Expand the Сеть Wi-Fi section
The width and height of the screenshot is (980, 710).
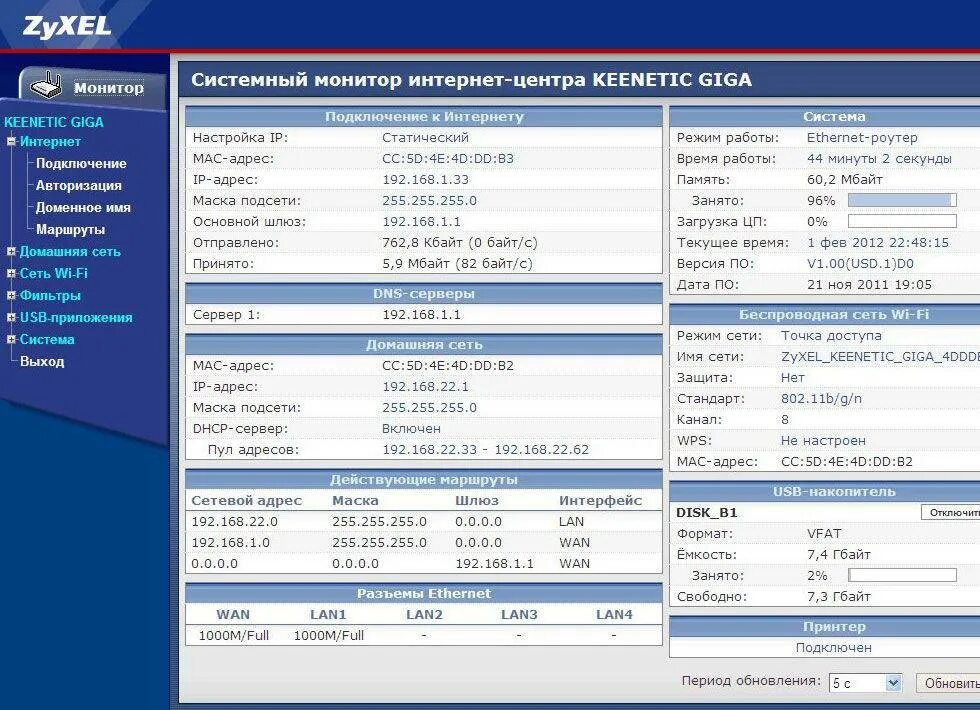point(11,274)
